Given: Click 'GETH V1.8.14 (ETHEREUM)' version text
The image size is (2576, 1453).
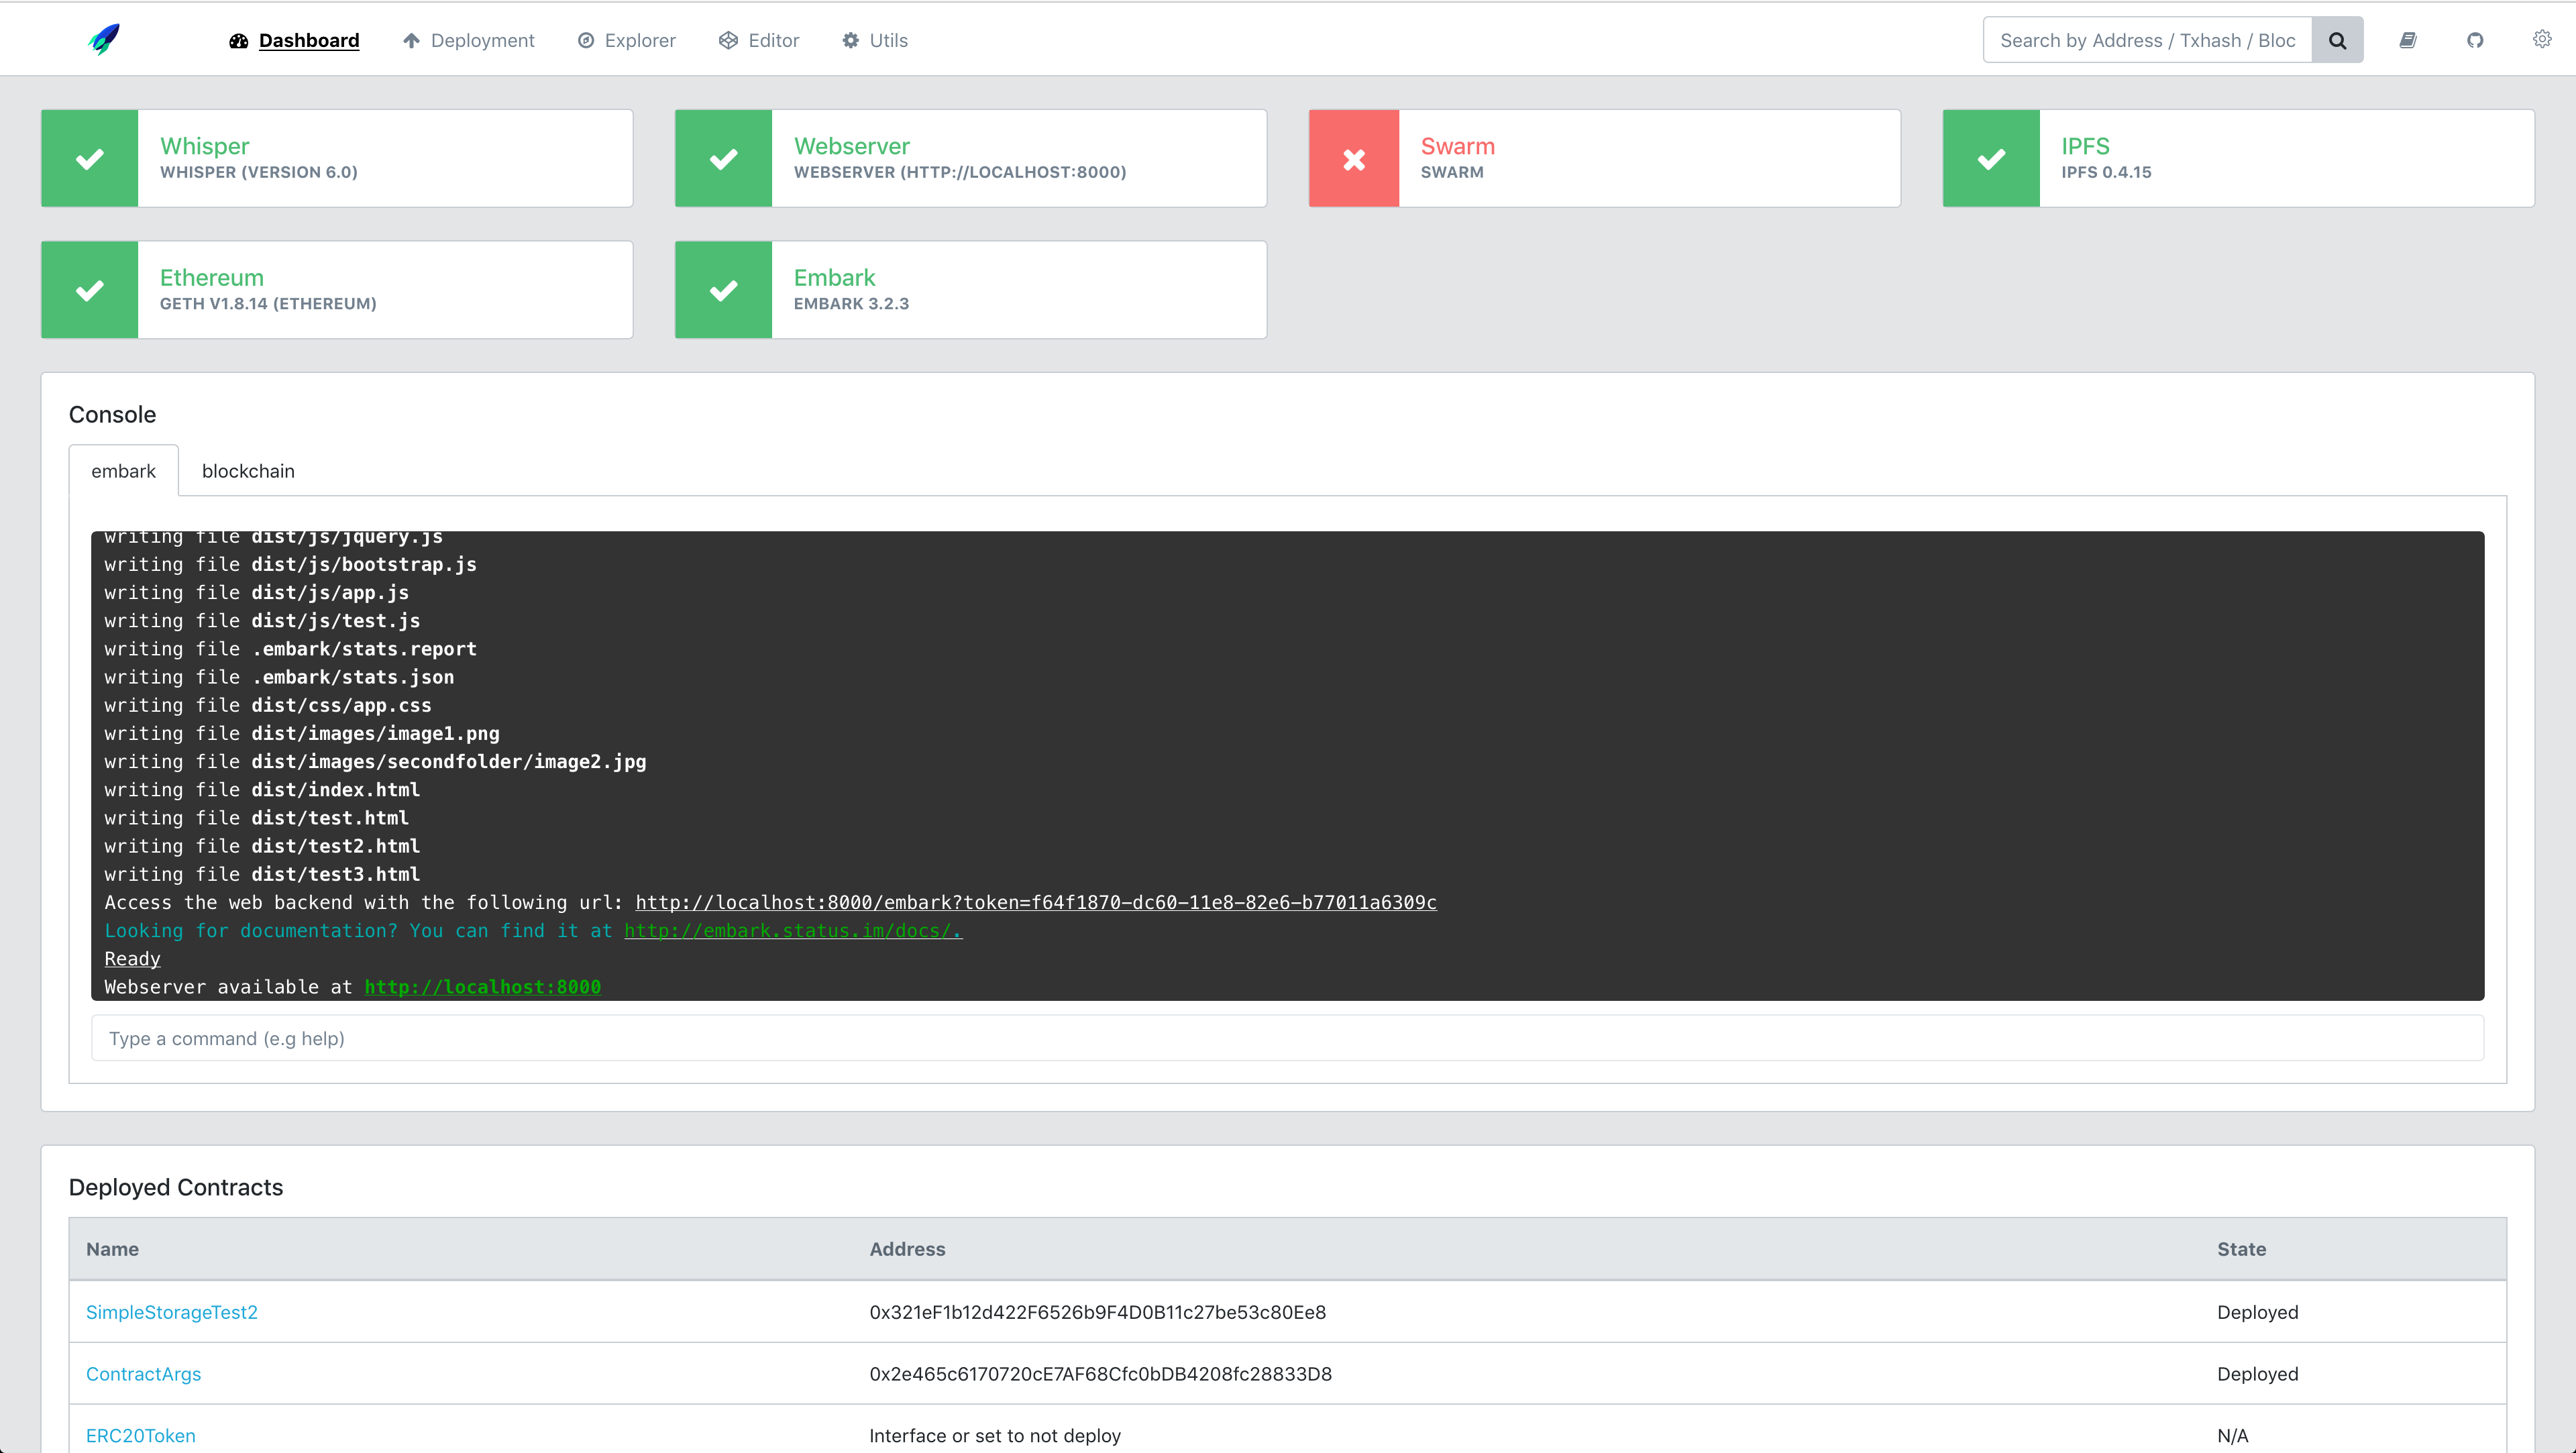Looking at the screenshot, I should point(268,304).
